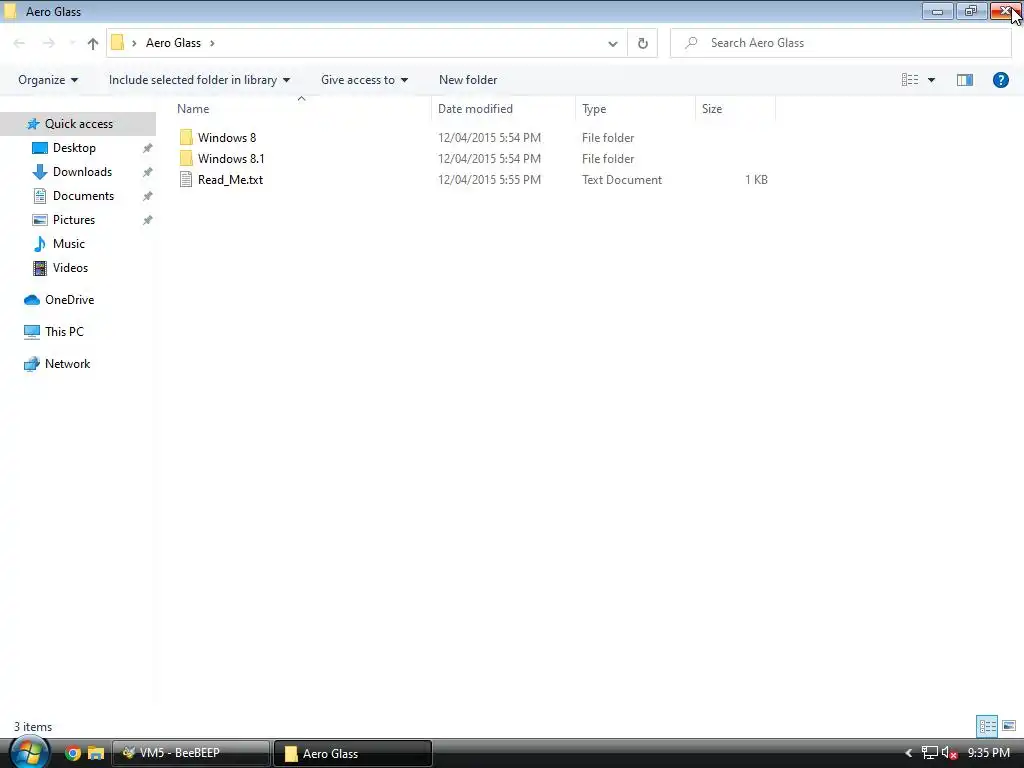Viewport: 1024px width, 768px height.
Task: Select the Windows 8 folder
Action: pyautogui.click(x=227, y=138)
